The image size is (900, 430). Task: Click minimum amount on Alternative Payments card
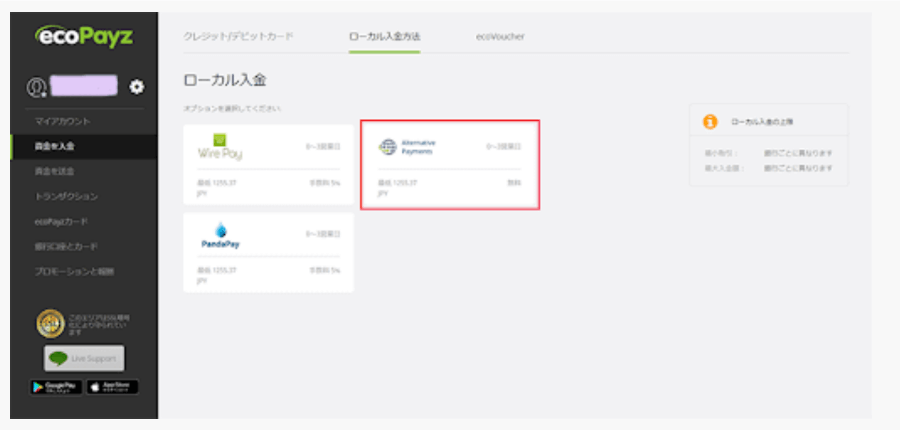(x=398, y=188)
